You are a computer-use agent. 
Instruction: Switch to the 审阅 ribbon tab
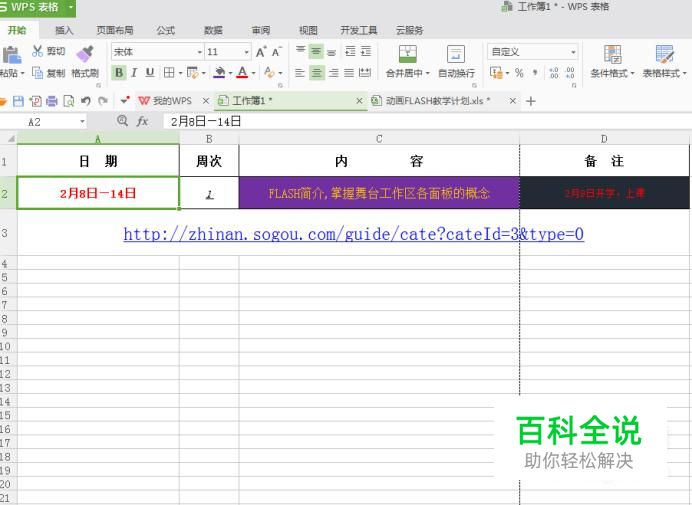coord(261,30)
